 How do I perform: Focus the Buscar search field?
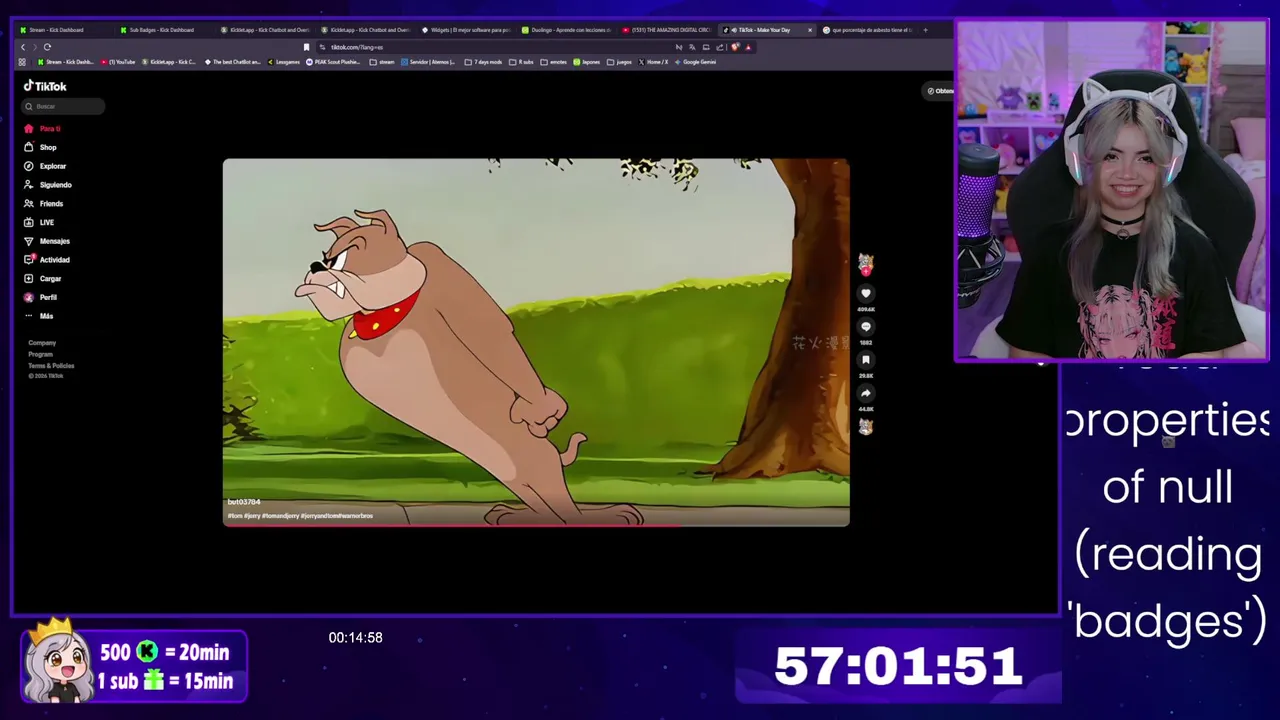[63, 106]
